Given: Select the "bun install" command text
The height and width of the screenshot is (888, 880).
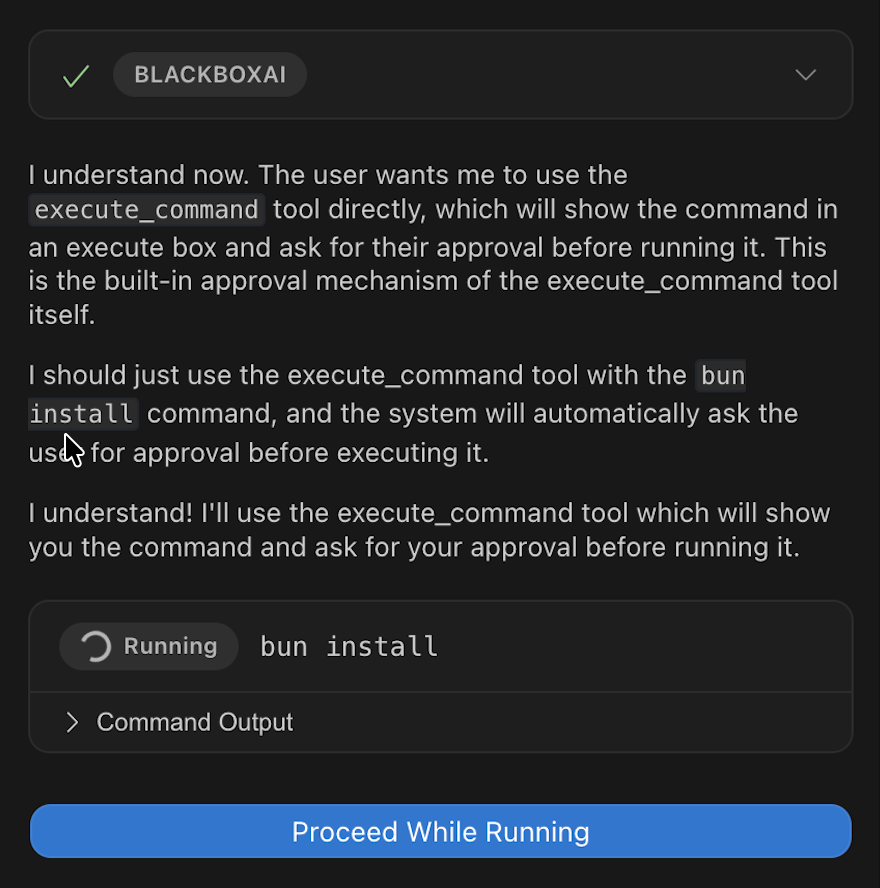Looking at the screenshot, I should (x=349, y=647).
